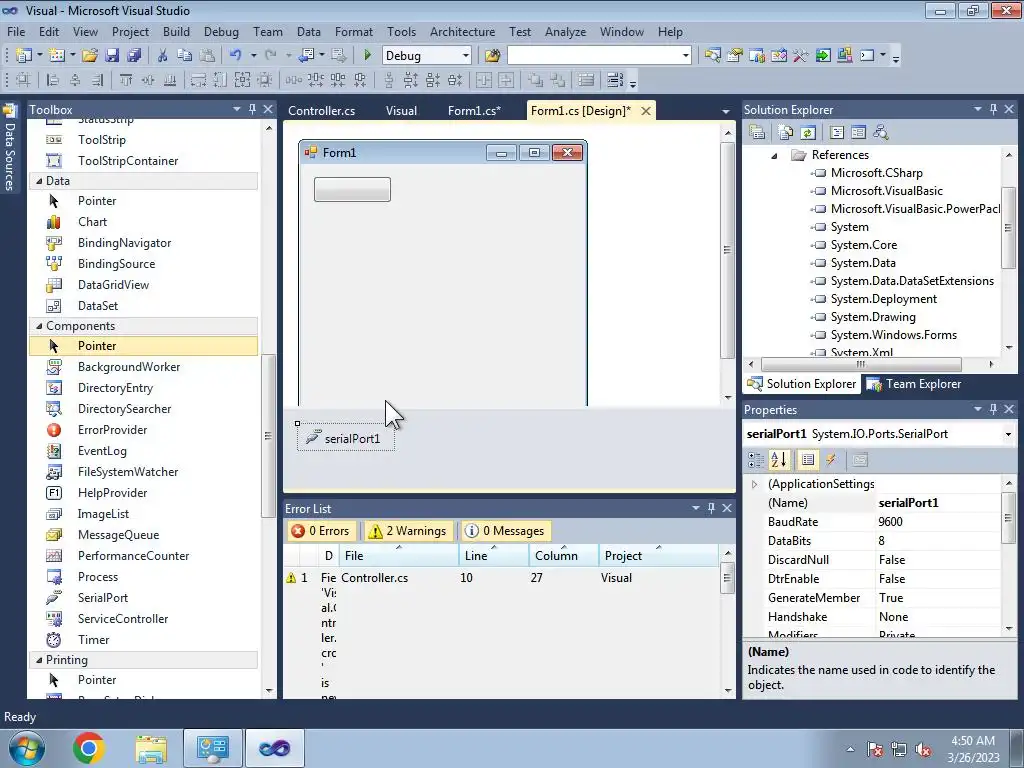Image resolution: width=1024 pixels, height=768 pixels.
Task: Collapse the Components group in Toolbox
Action: [39, 326]
